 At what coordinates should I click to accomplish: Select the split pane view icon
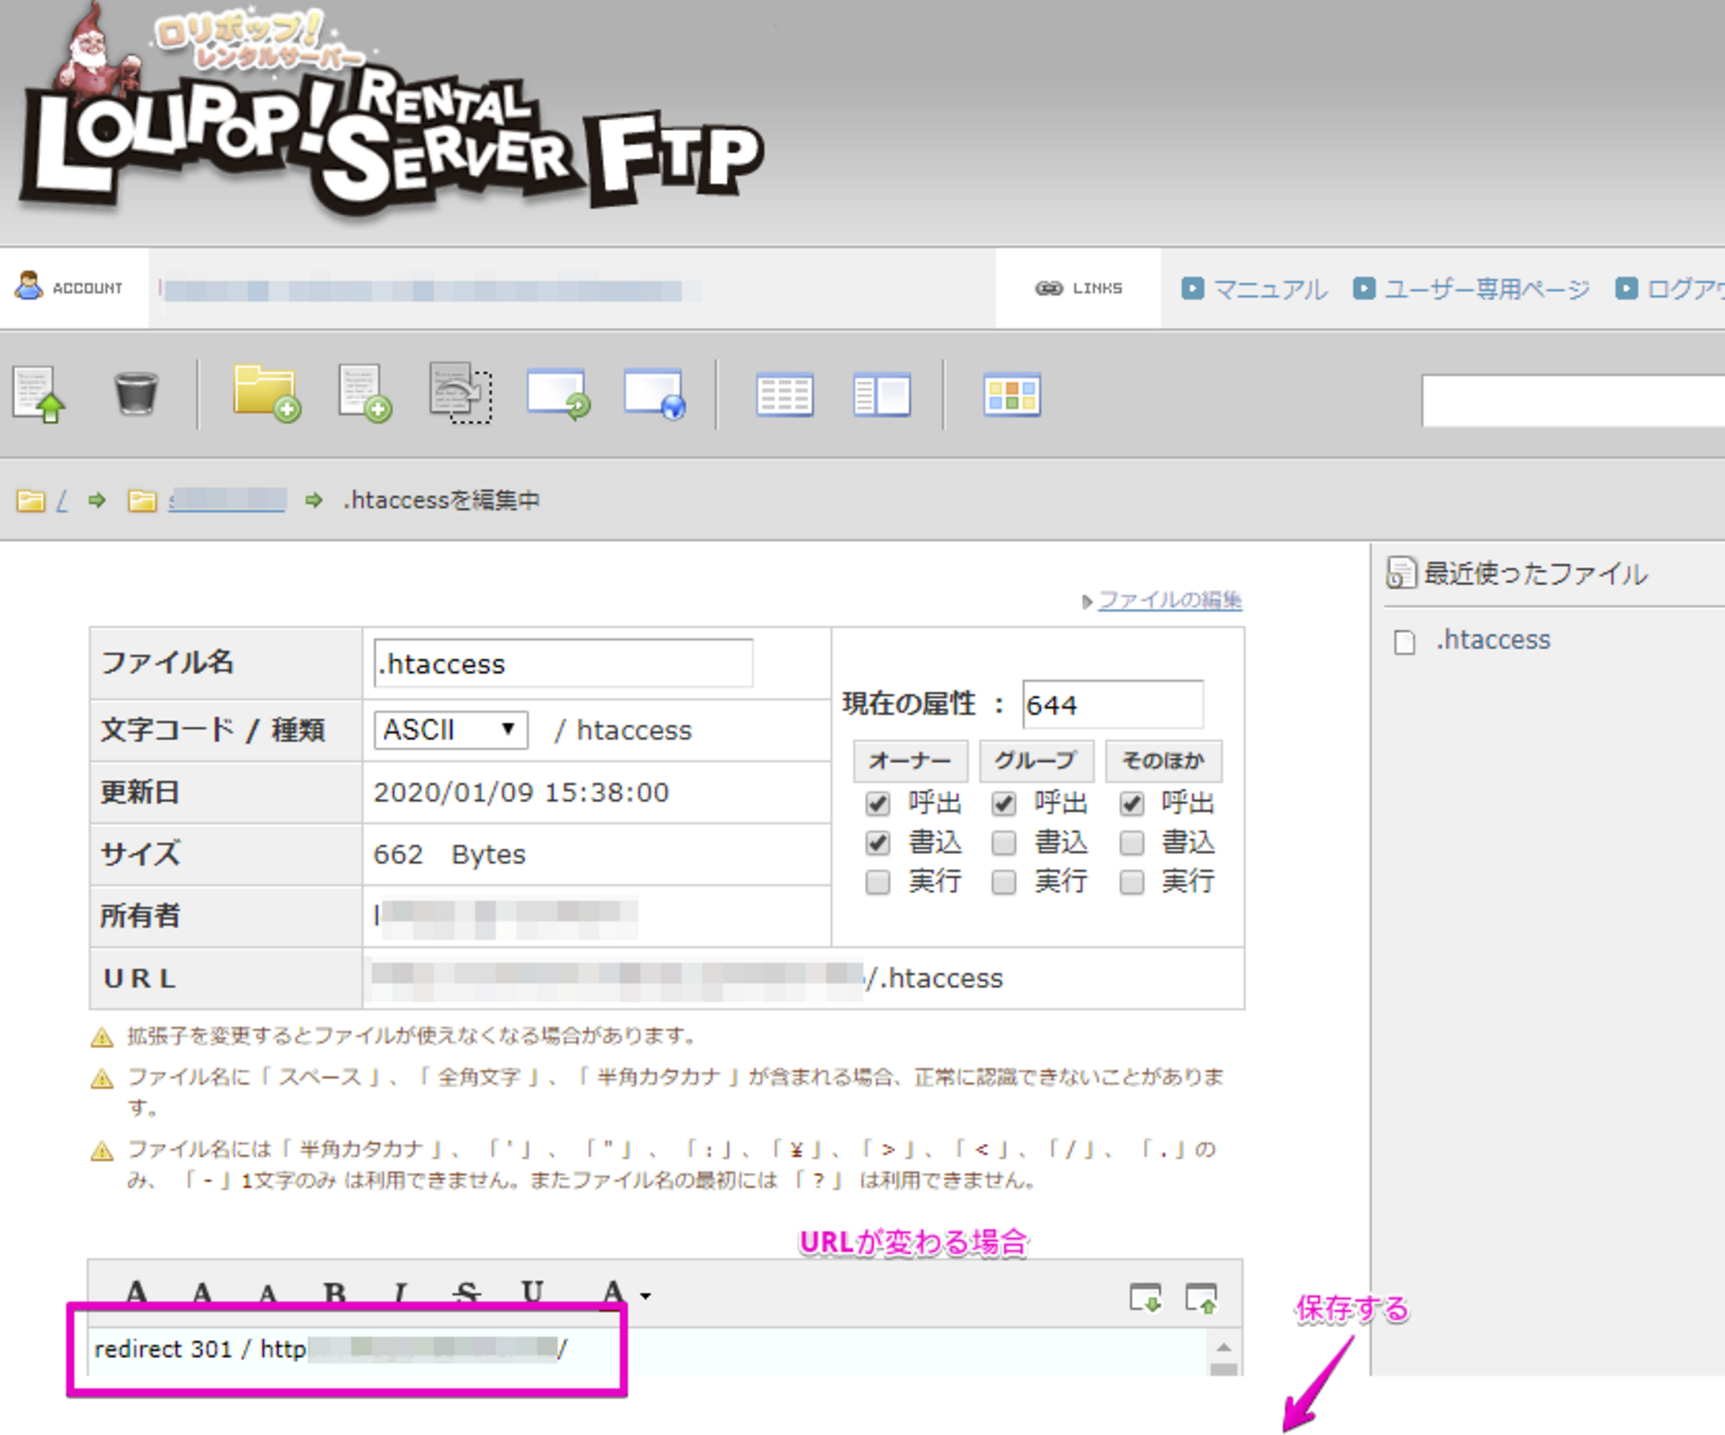[882, 394]
